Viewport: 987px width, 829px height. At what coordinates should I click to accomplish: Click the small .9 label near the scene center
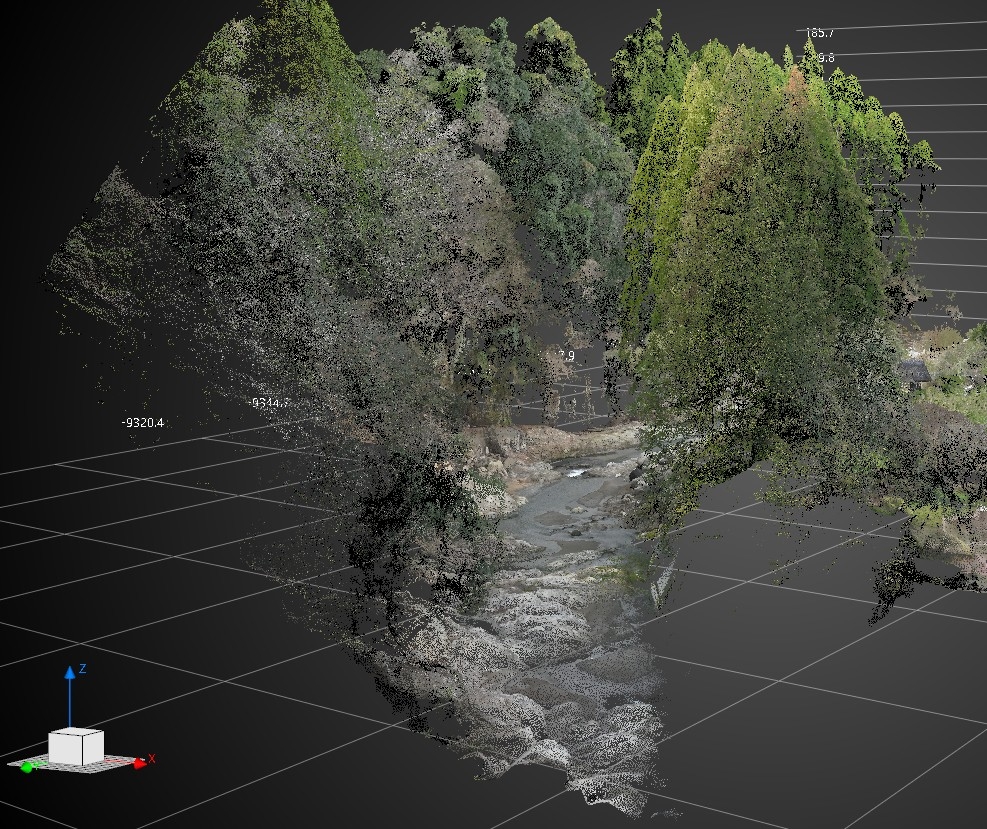567,356
